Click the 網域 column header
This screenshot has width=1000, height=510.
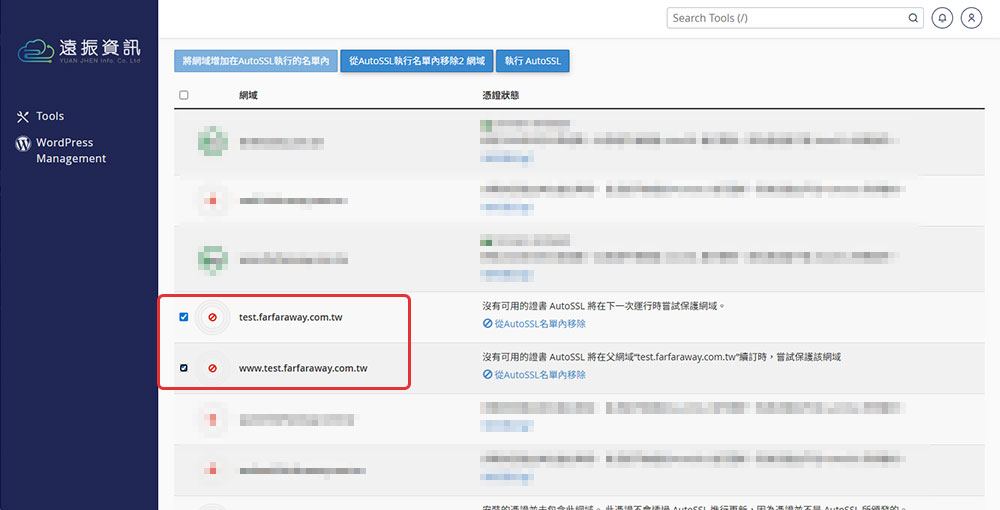(248, 95)
